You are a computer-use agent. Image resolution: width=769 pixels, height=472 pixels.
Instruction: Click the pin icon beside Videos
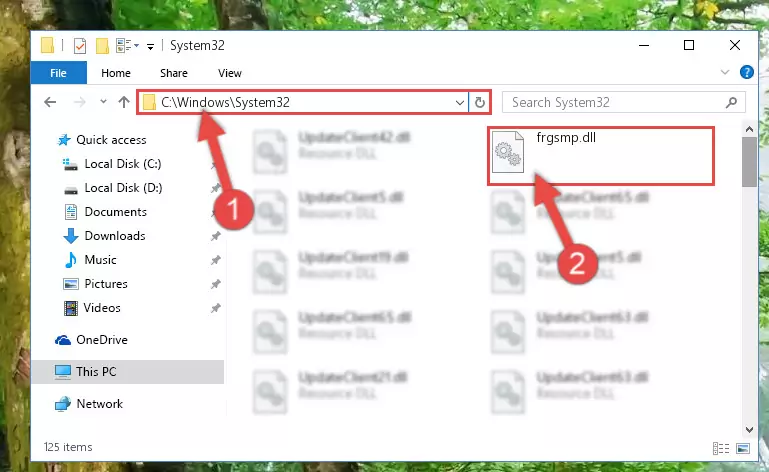point(215,308)
